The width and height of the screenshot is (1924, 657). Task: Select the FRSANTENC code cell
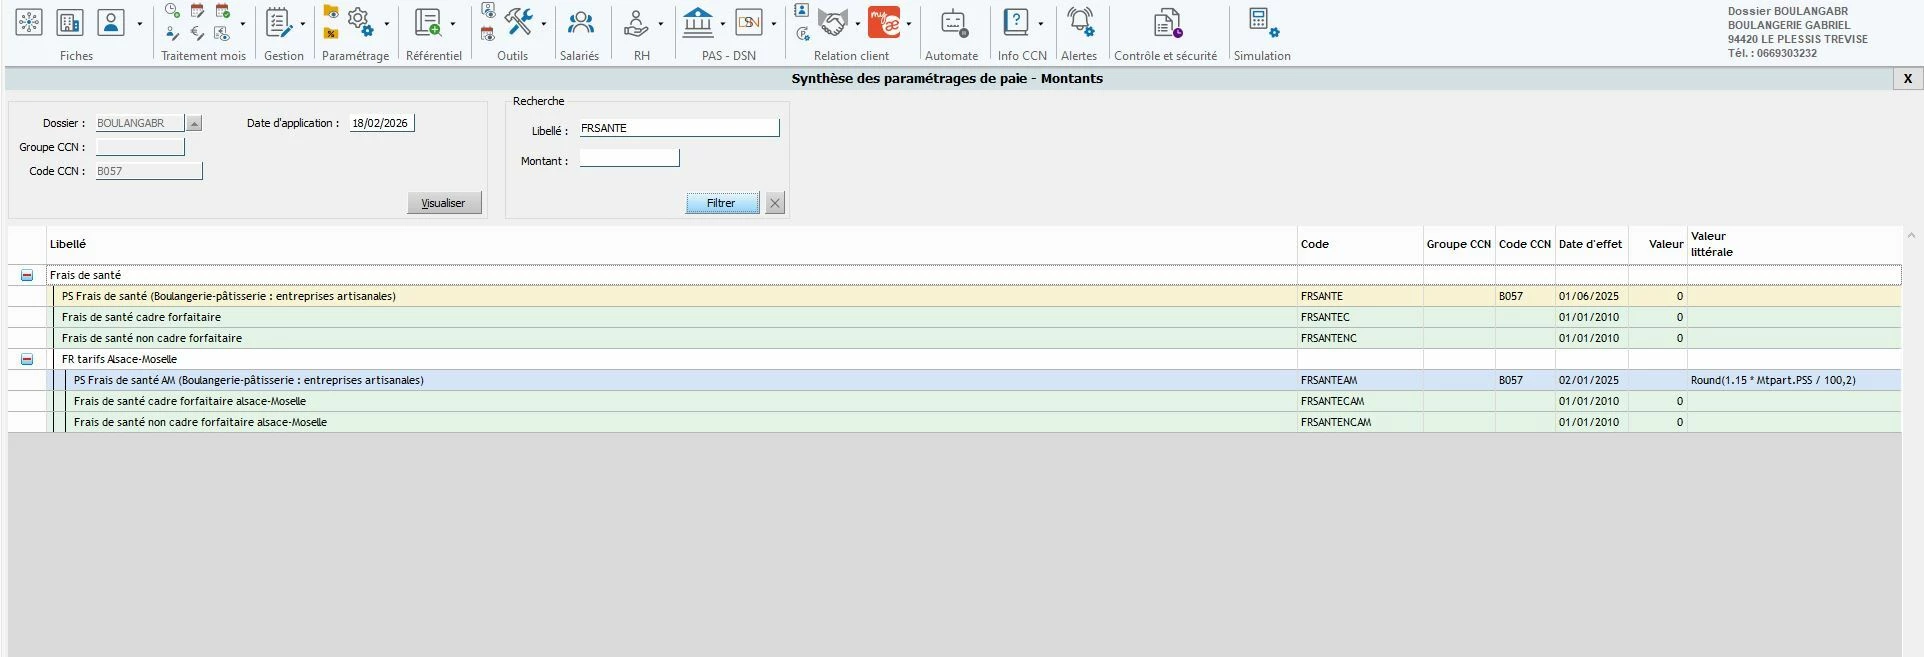(x=1360, y=338)
